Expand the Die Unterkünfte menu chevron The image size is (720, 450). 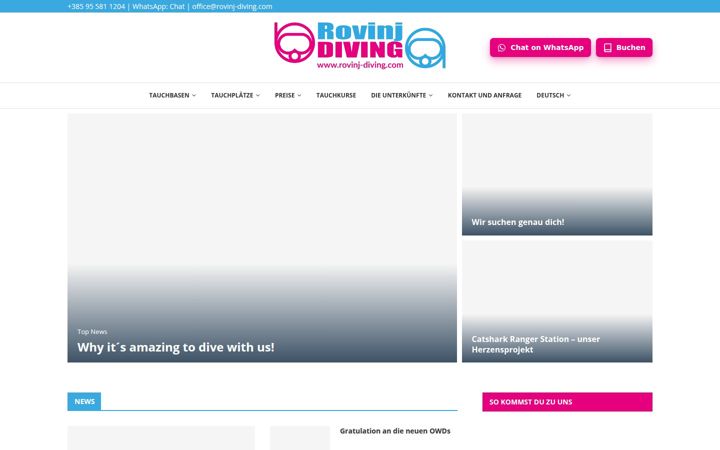tap(431, 96)
